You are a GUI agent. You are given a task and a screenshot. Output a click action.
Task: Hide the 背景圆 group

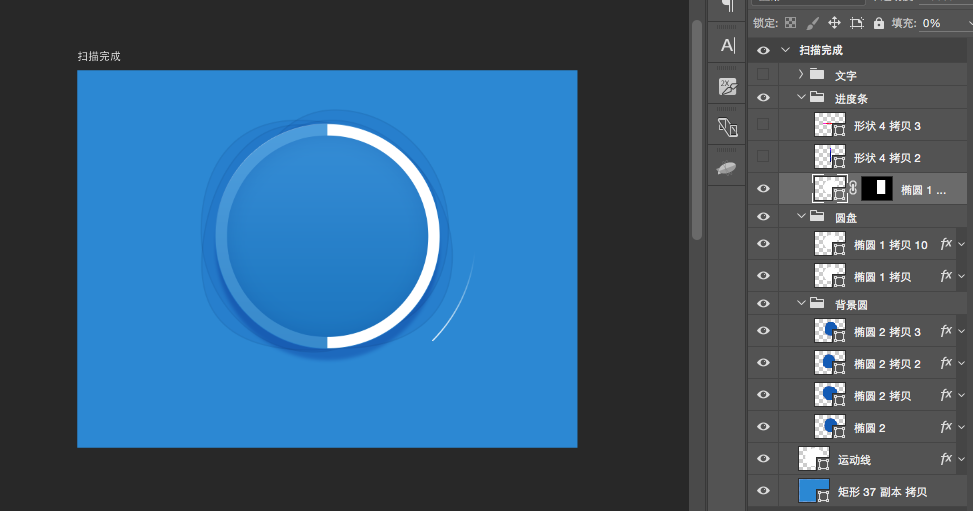pos(763,304)
